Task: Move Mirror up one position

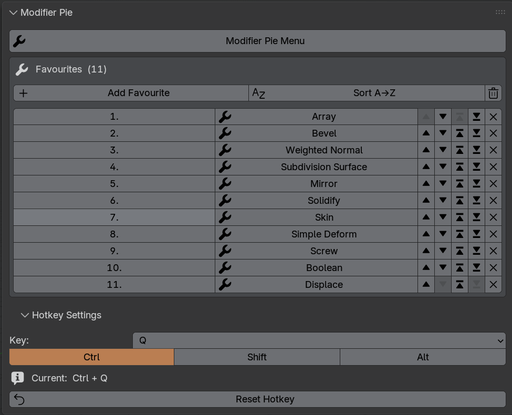Action: coord(426,184)
